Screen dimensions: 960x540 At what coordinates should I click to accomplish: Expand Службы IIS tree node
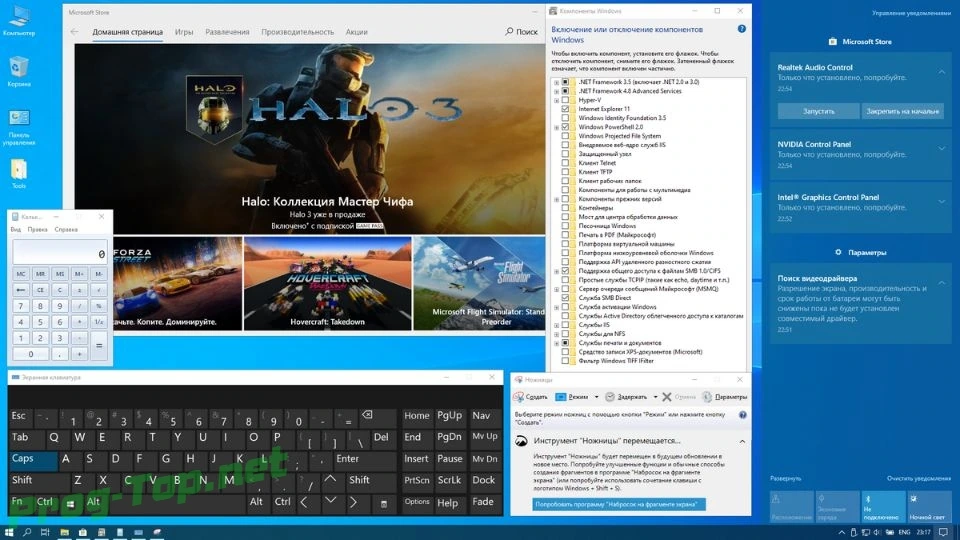(x=557, y=325)
